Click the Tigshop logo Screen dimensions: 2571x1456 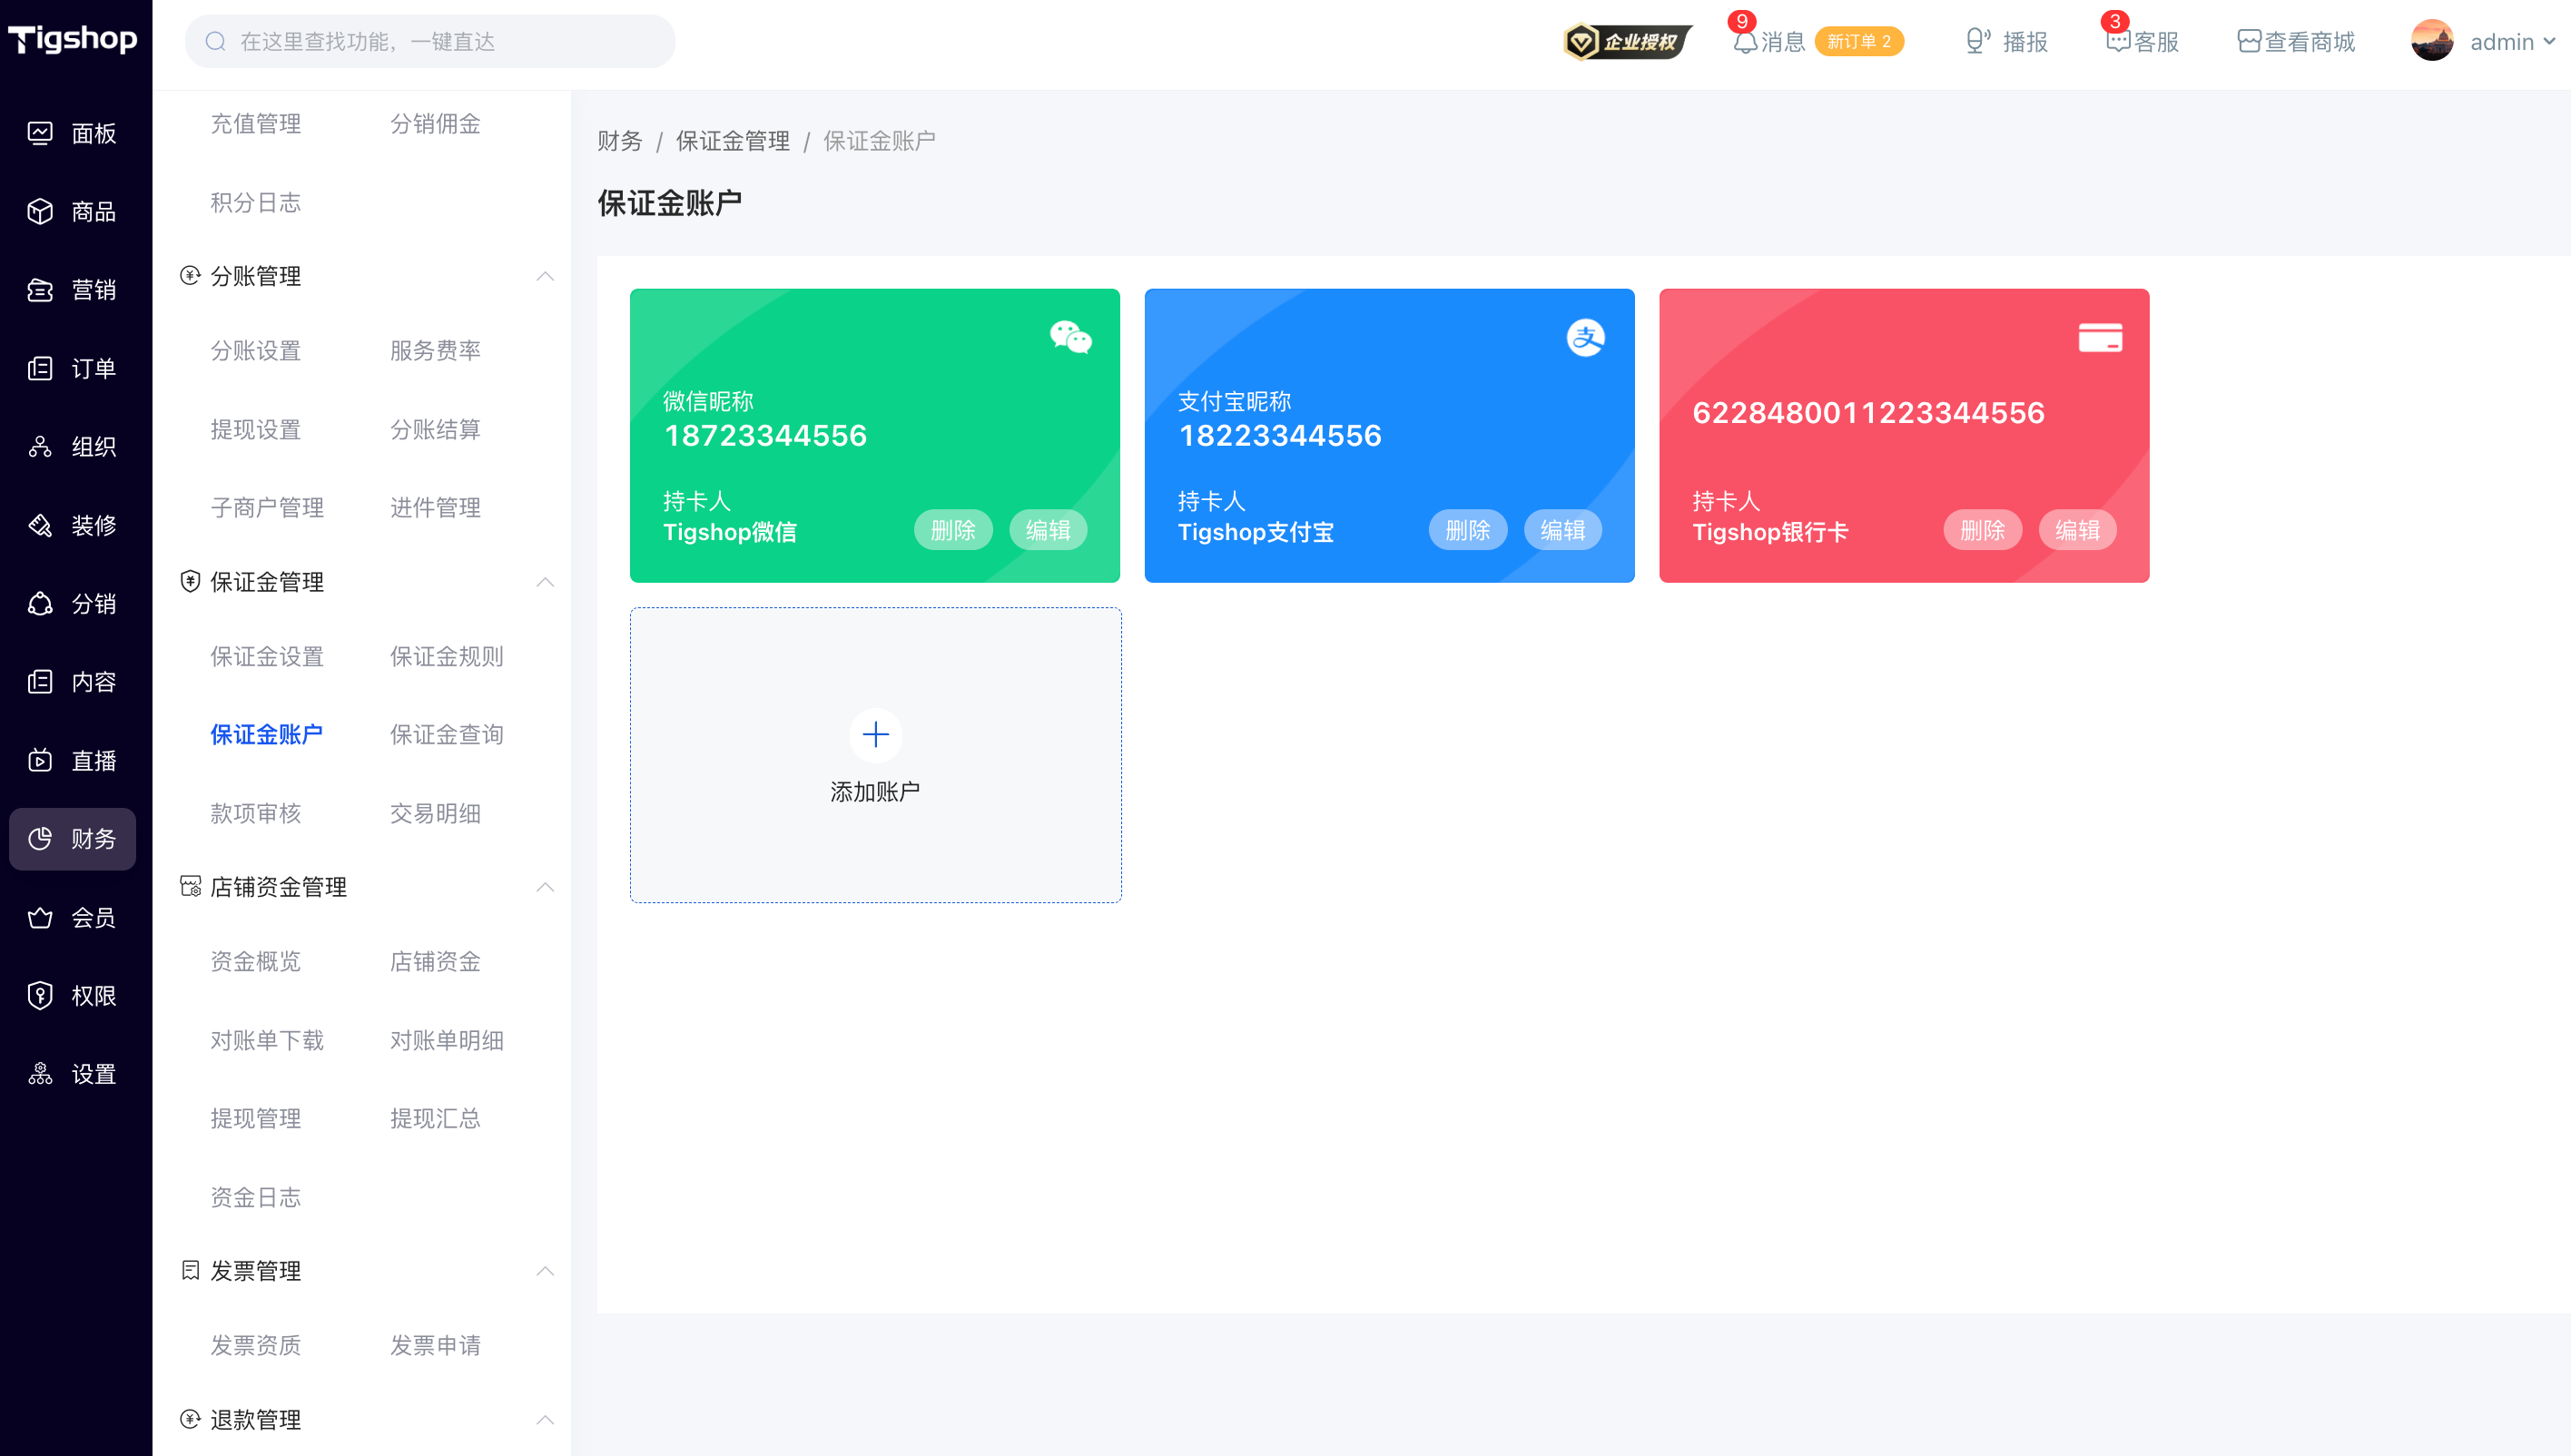pyautogui.click(x=73, y=40)
